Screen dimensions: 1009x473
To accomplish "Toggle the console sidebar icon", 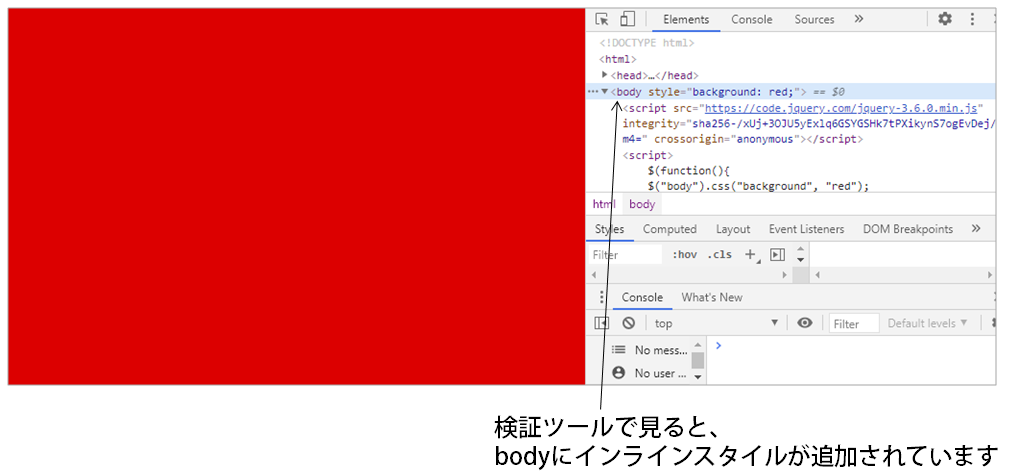I will pyautogui.click(x=602, y=323).
